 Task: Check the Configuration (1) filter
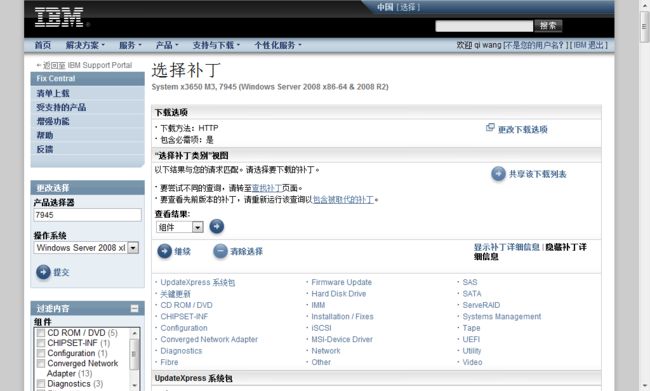pos(41,353)
